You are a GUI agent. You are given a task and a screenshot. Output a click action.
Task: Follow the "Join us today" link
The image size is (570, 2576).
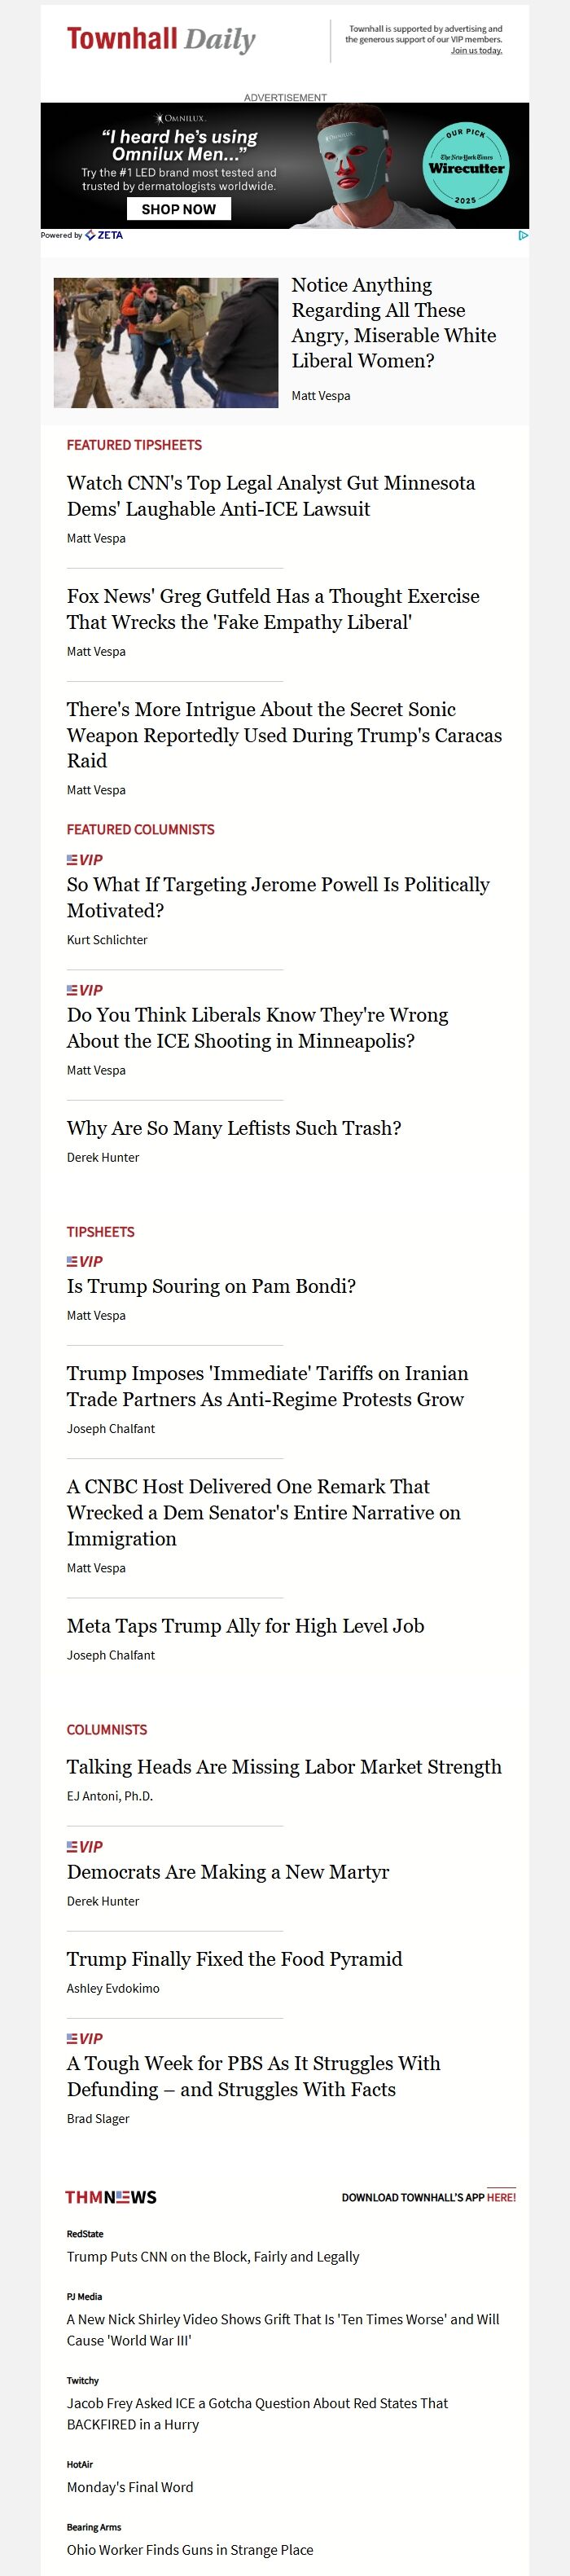click(476, 51)
